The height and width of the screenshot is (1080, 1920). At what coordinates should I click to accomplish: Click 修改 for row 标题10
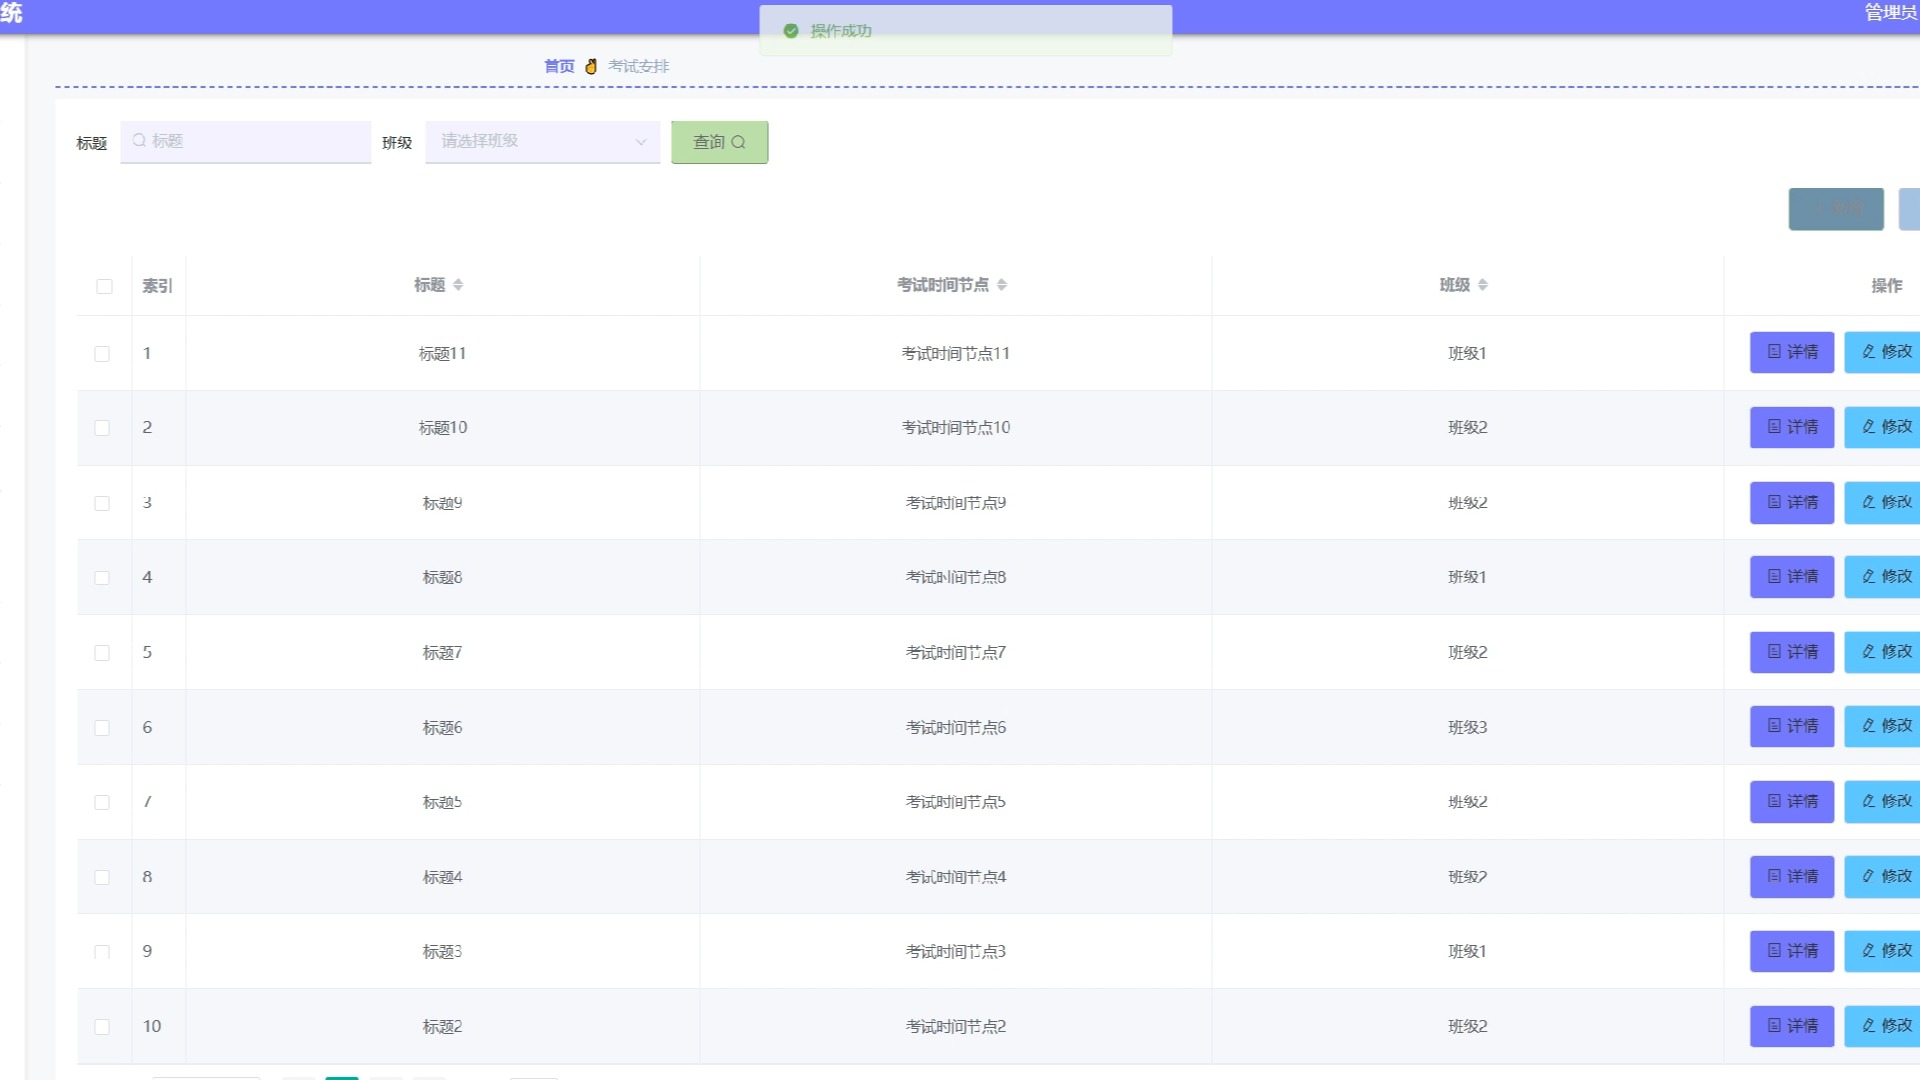(1883, 427)
